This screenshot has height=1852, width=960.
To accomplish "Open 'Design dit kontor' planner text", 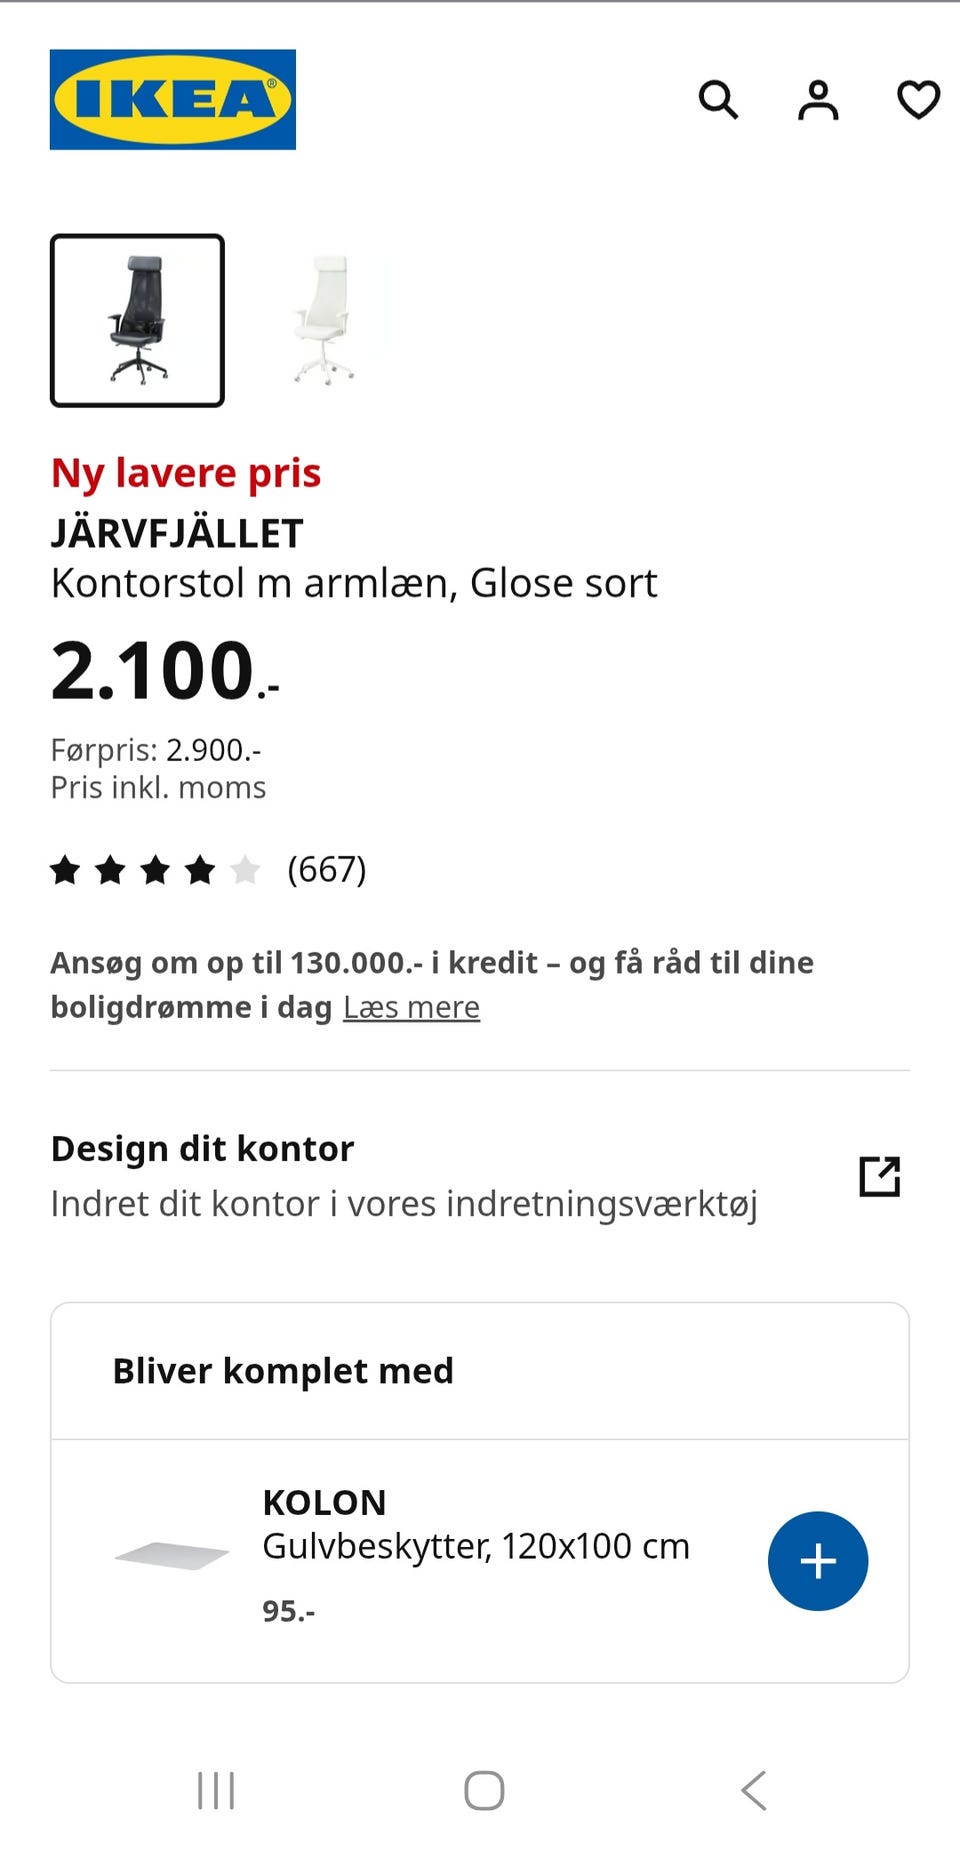I will tap(203, 1149).
